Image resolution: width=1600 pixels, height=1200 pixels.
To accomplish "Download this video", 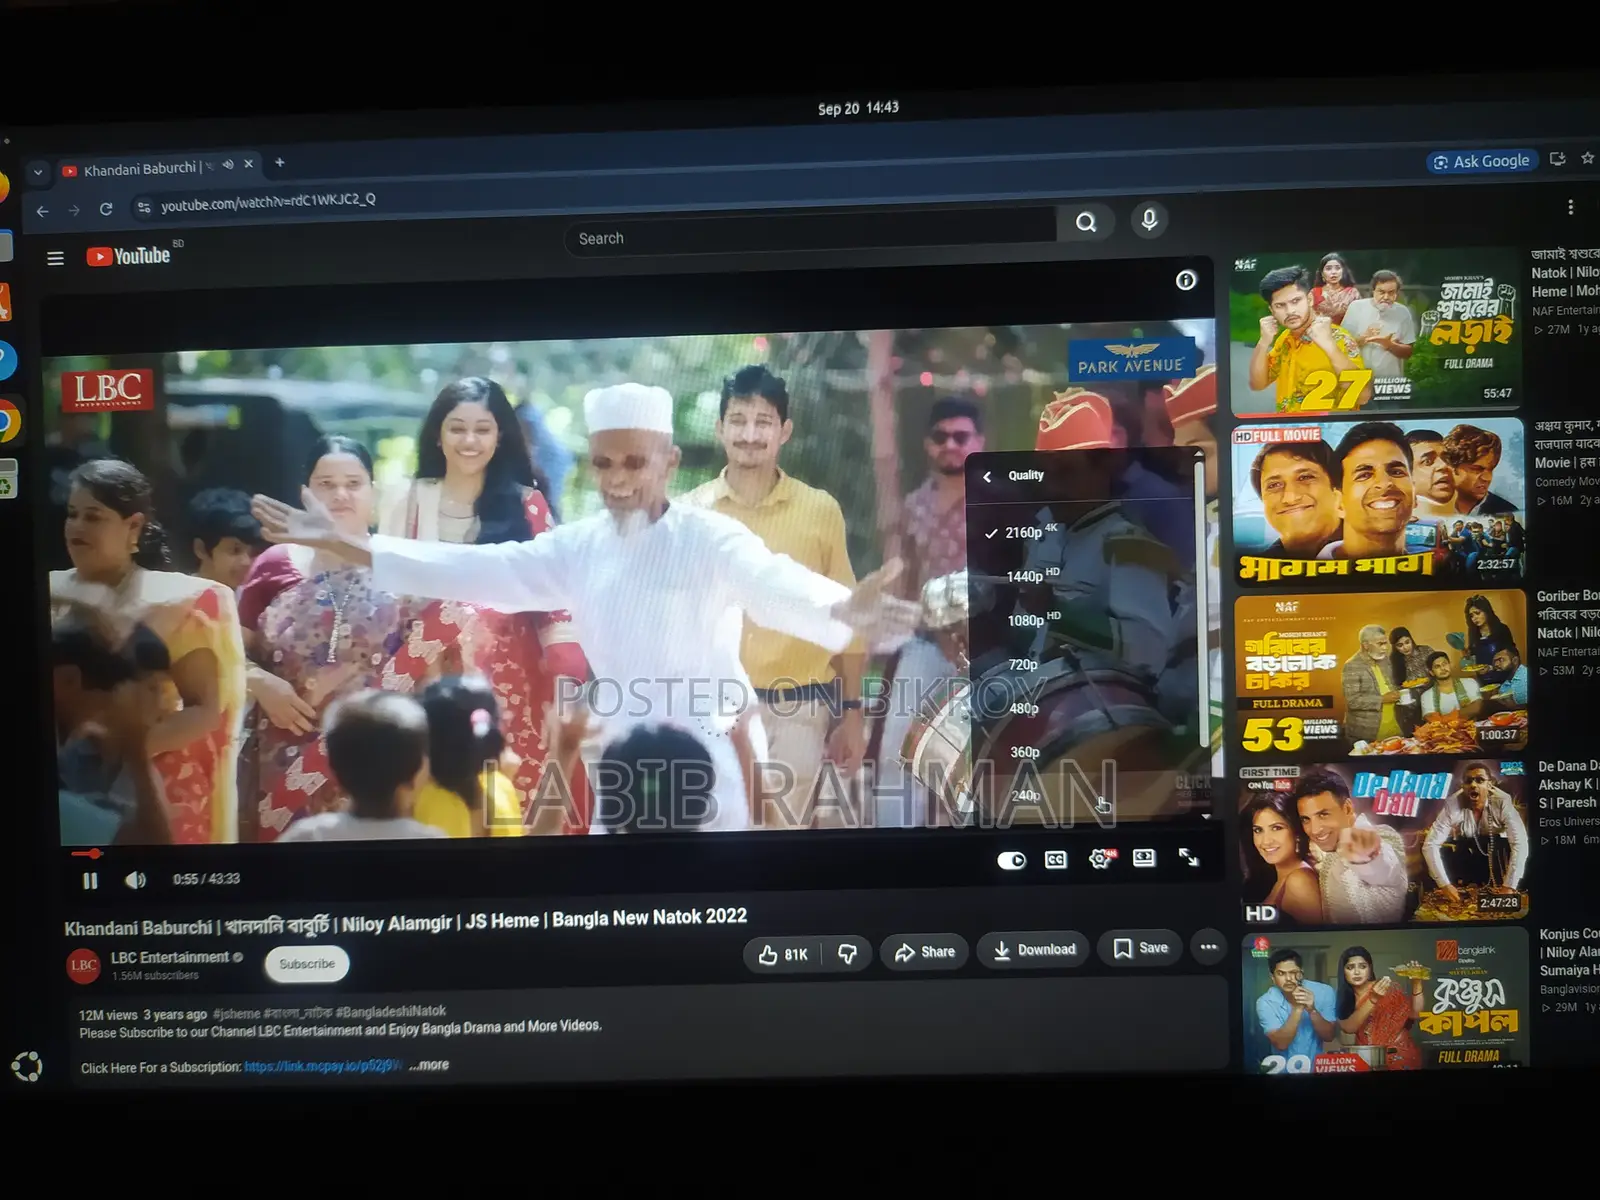I will [1034, 950].
